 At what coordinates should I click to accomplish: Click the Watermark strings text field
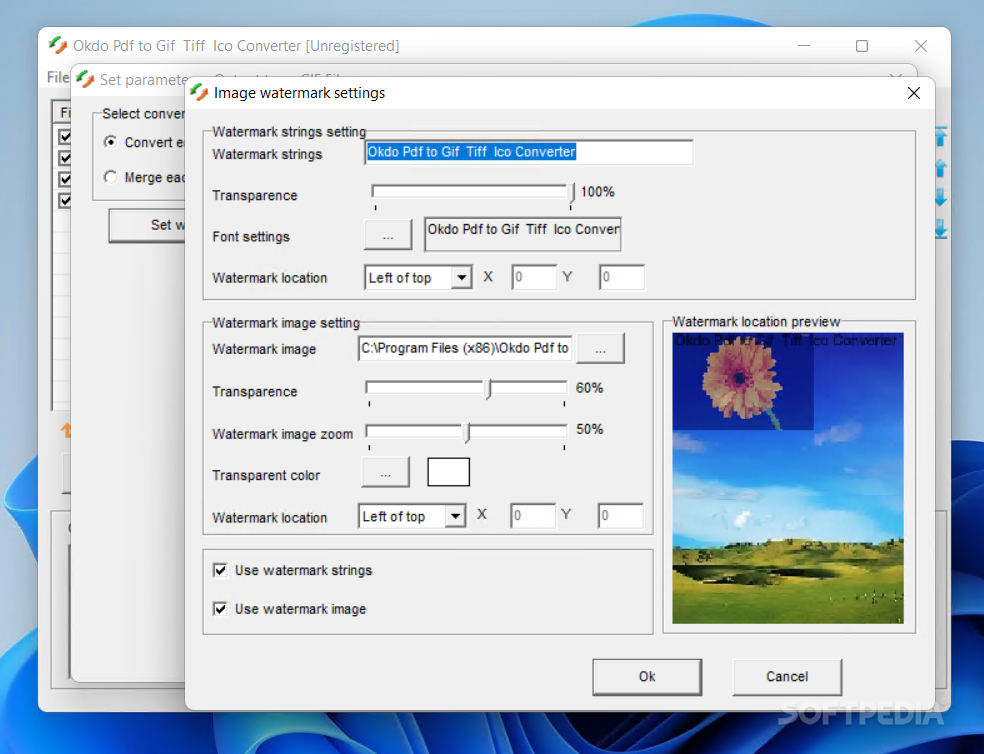click(528, 153)
